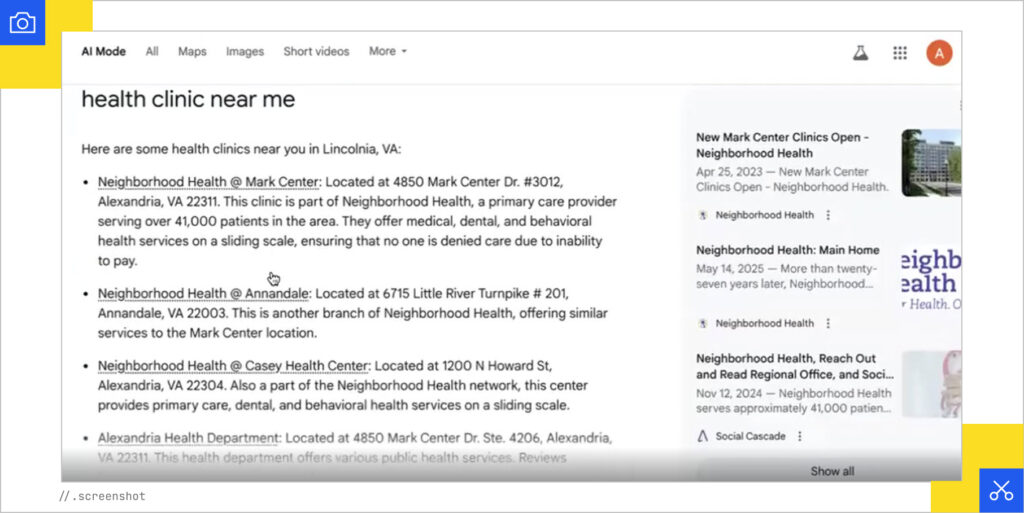Open Neighborhood Health @ Annandale link
Image resolution: width=1024 pixels, height=513 pixels.
(x=203, y=294)
